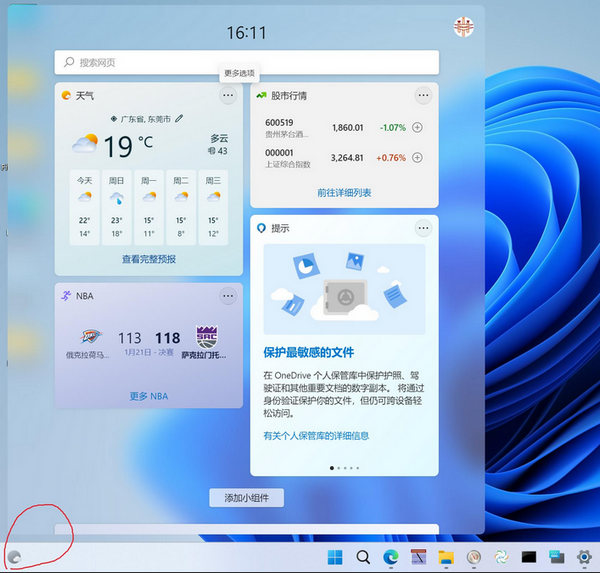Screen dimensions: 600x573
Task: Add index 000001 to the watchlist
Action: click(417, 158)
